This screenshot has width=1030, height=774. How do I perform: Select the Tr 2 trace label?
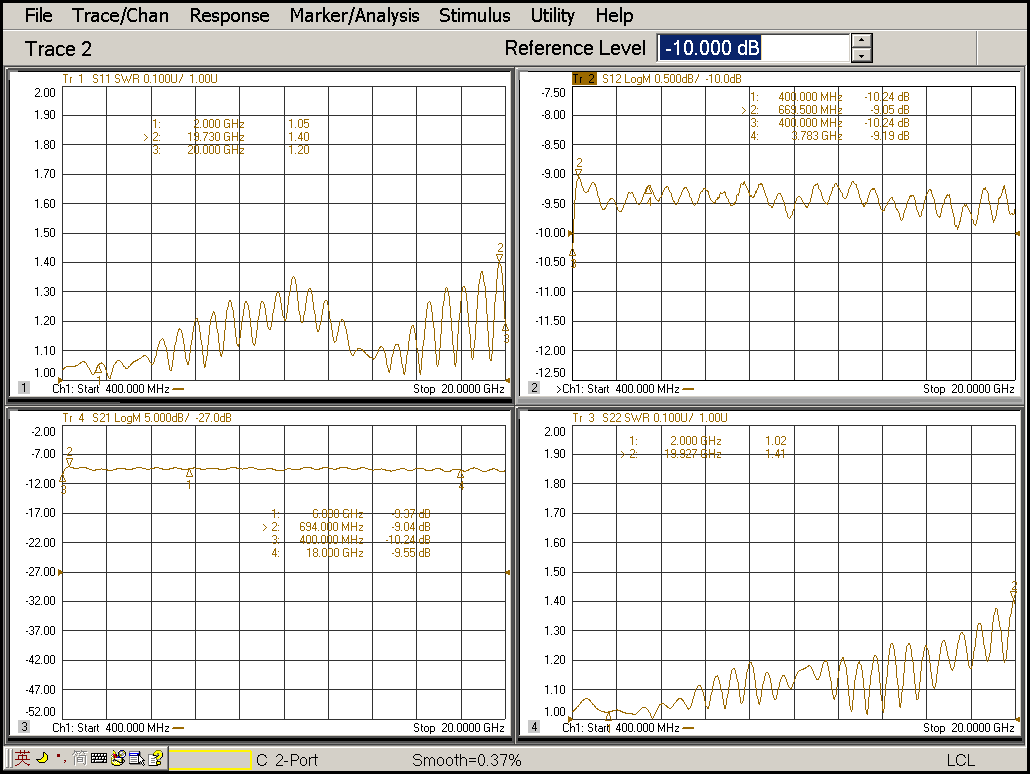pos(584,79)
